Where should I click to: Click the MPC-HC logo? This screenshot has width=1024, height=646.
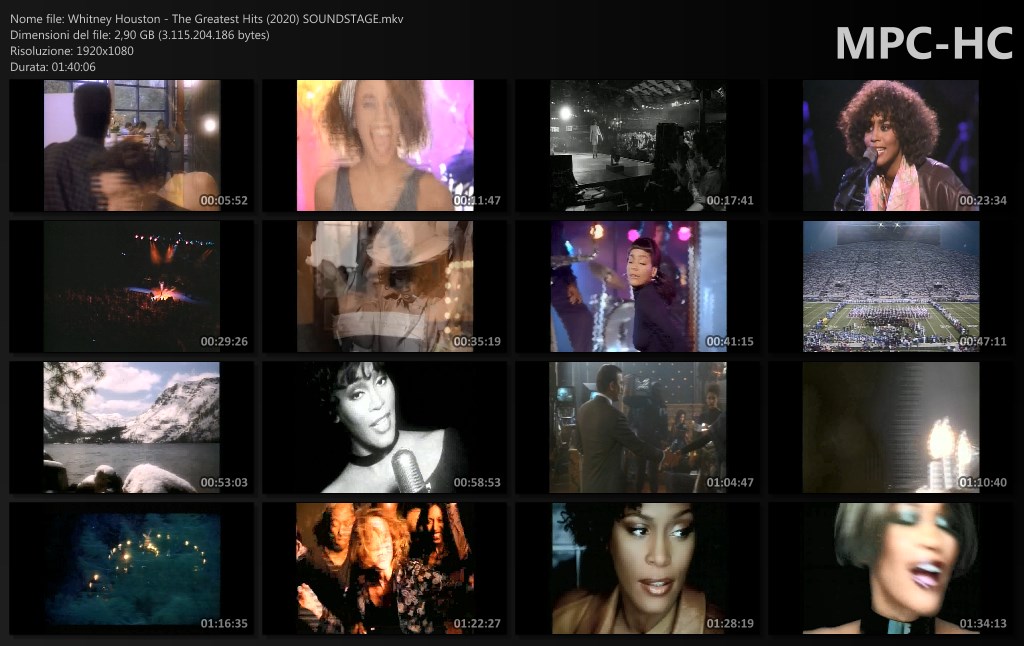pos(924,42)
